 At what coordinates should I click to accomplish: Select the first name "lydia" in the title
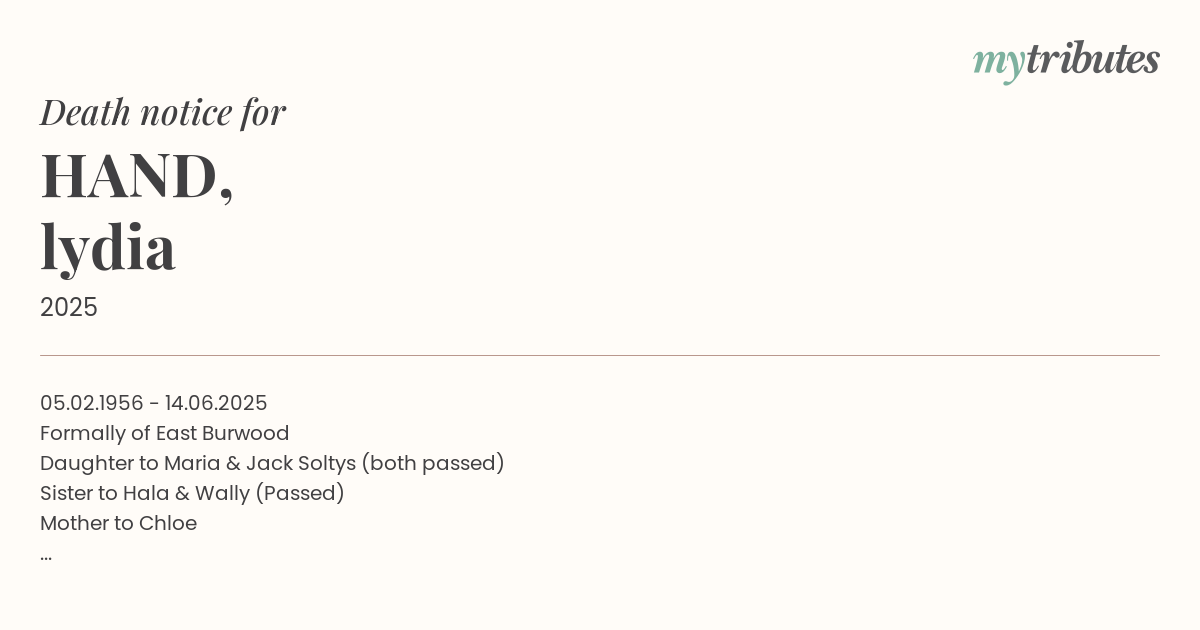pyautogui.click(x=108, y=246)
